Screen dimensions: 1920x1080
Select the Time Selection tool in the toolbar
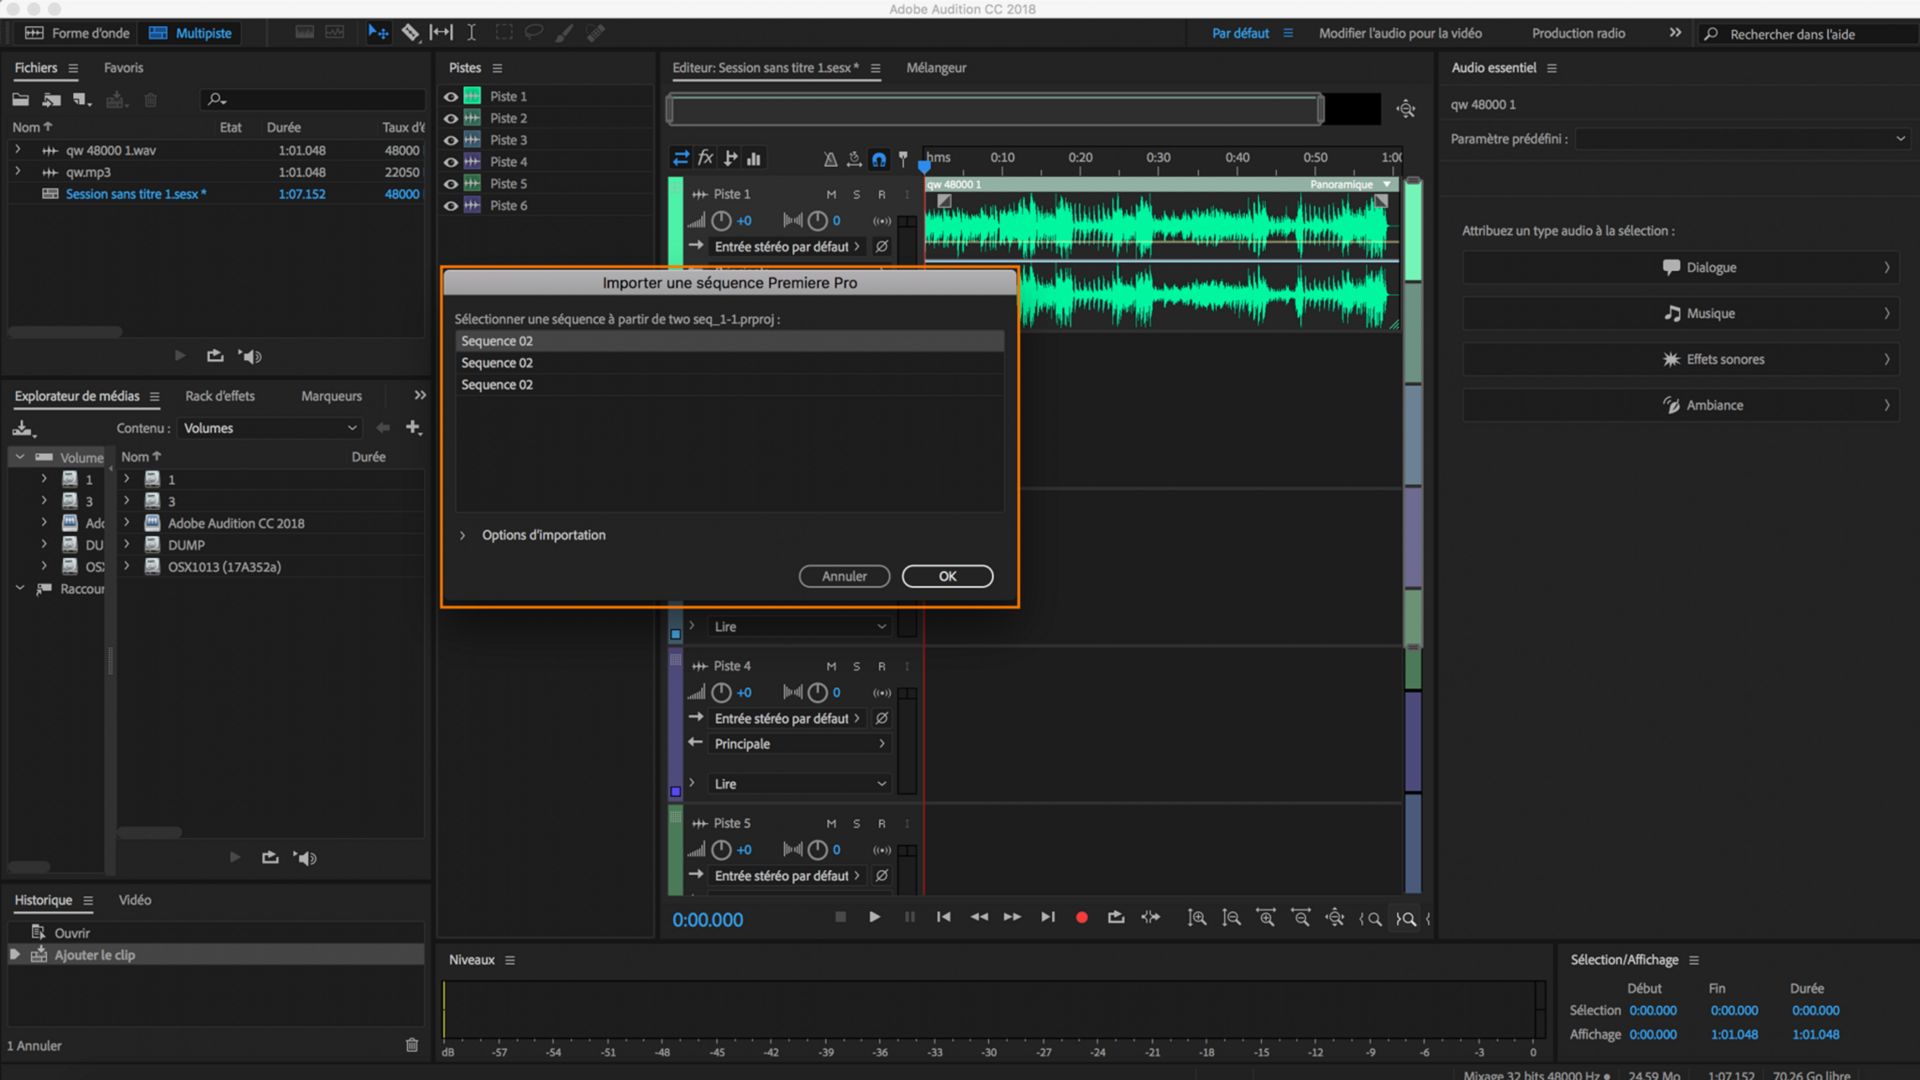(471, 32)
